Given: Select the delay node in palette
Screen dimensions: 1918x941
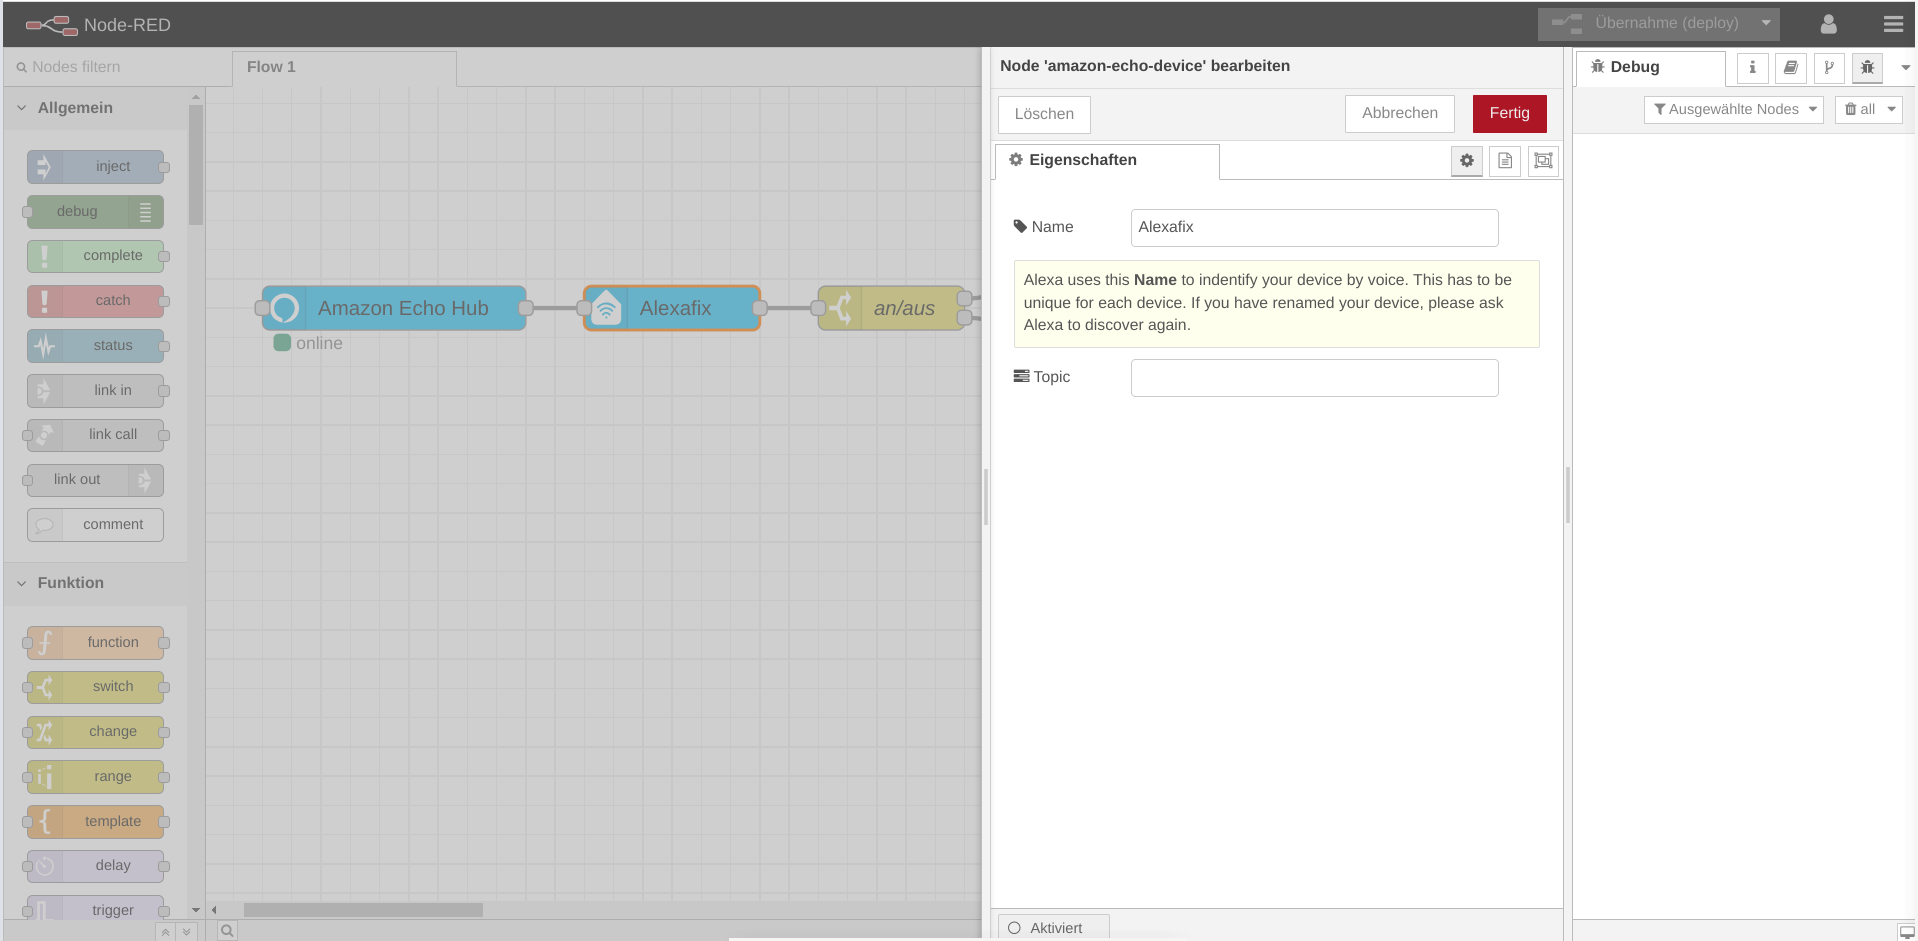Looking at the screenshot, I should click(x=96, y=866).
